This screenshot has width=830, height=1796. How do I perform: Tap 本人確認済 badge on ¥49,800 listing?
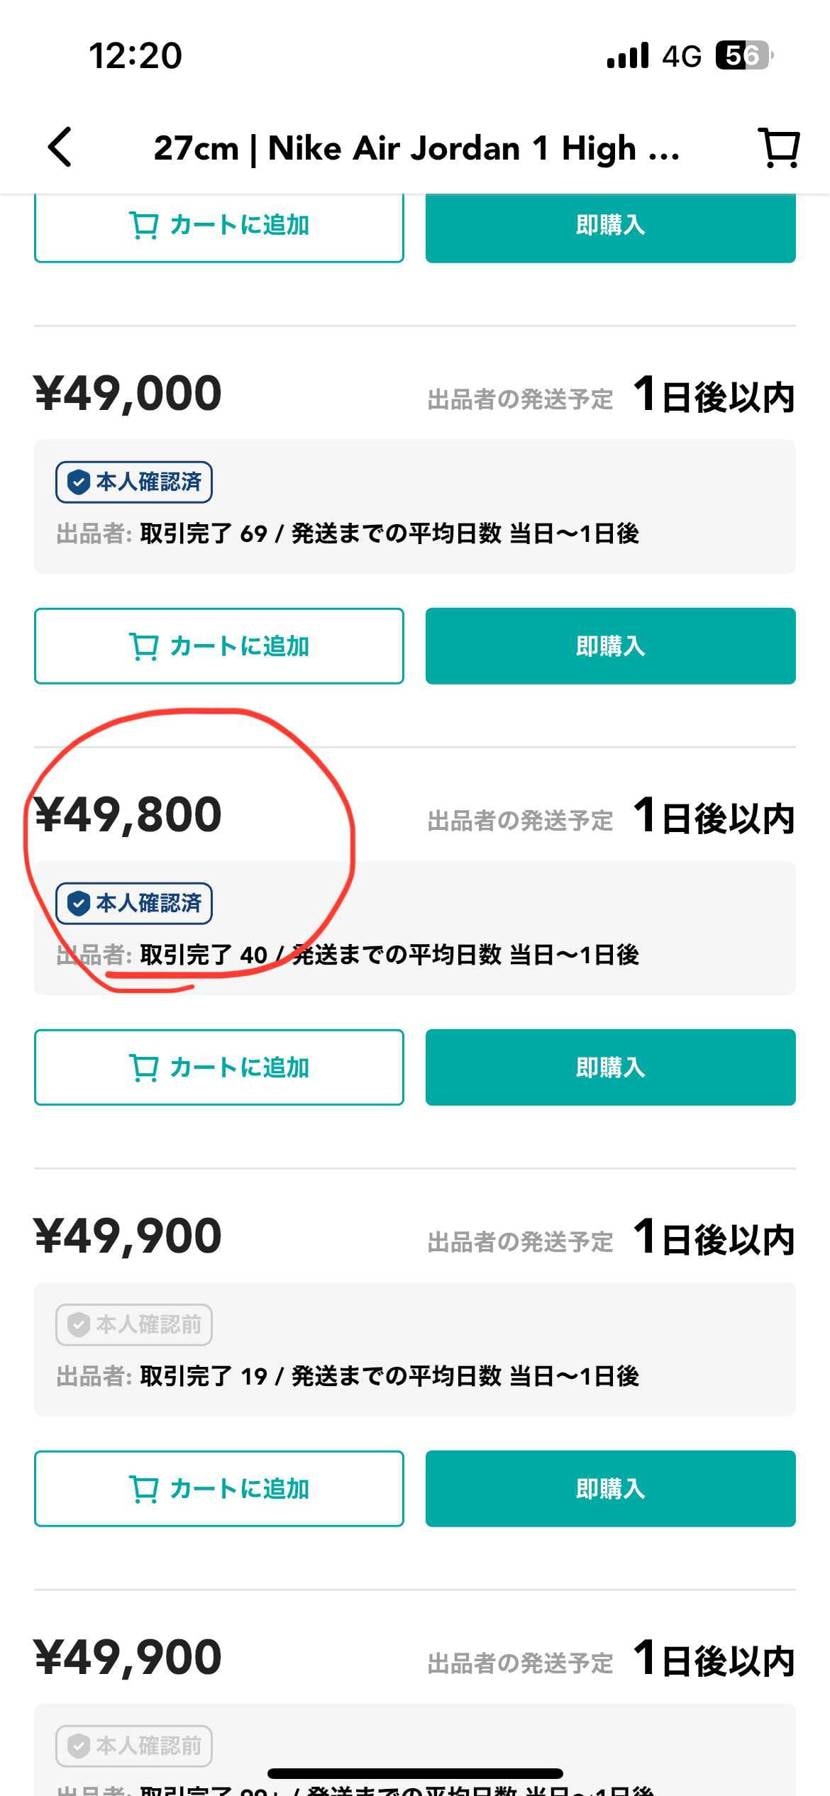(134, 903)
